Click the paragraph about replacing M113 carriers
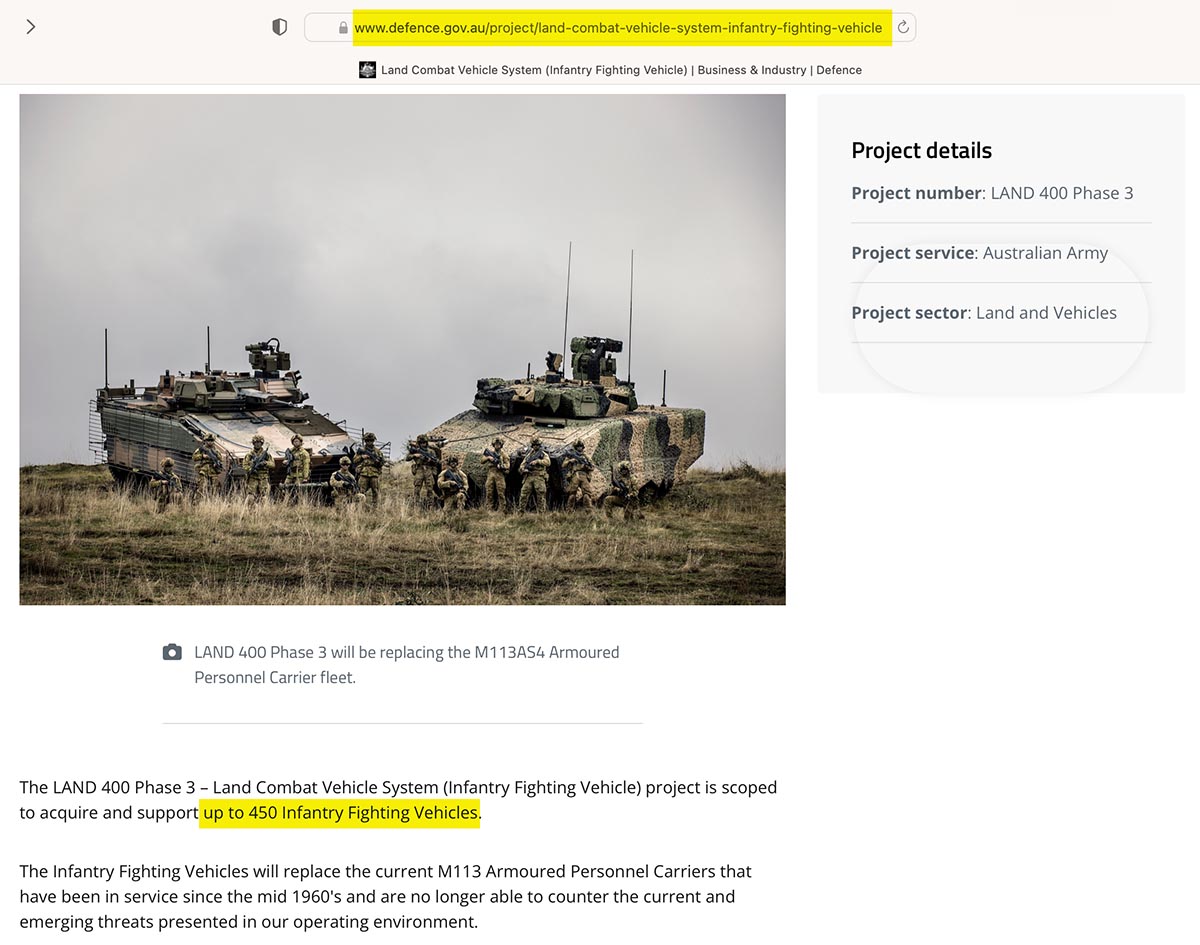The image size is (1200, 945). (385, 897)
